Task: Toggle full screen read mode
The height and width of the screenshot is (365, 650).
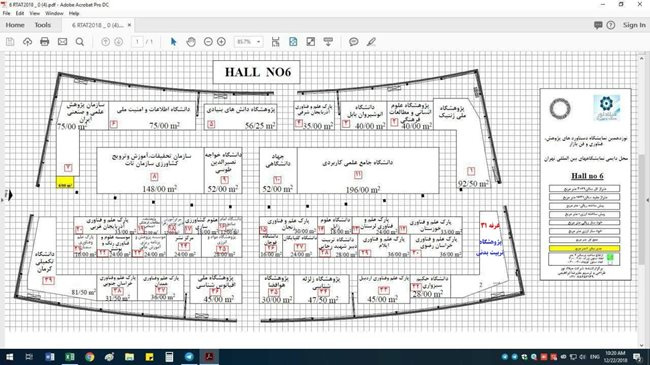Action: 310,41
